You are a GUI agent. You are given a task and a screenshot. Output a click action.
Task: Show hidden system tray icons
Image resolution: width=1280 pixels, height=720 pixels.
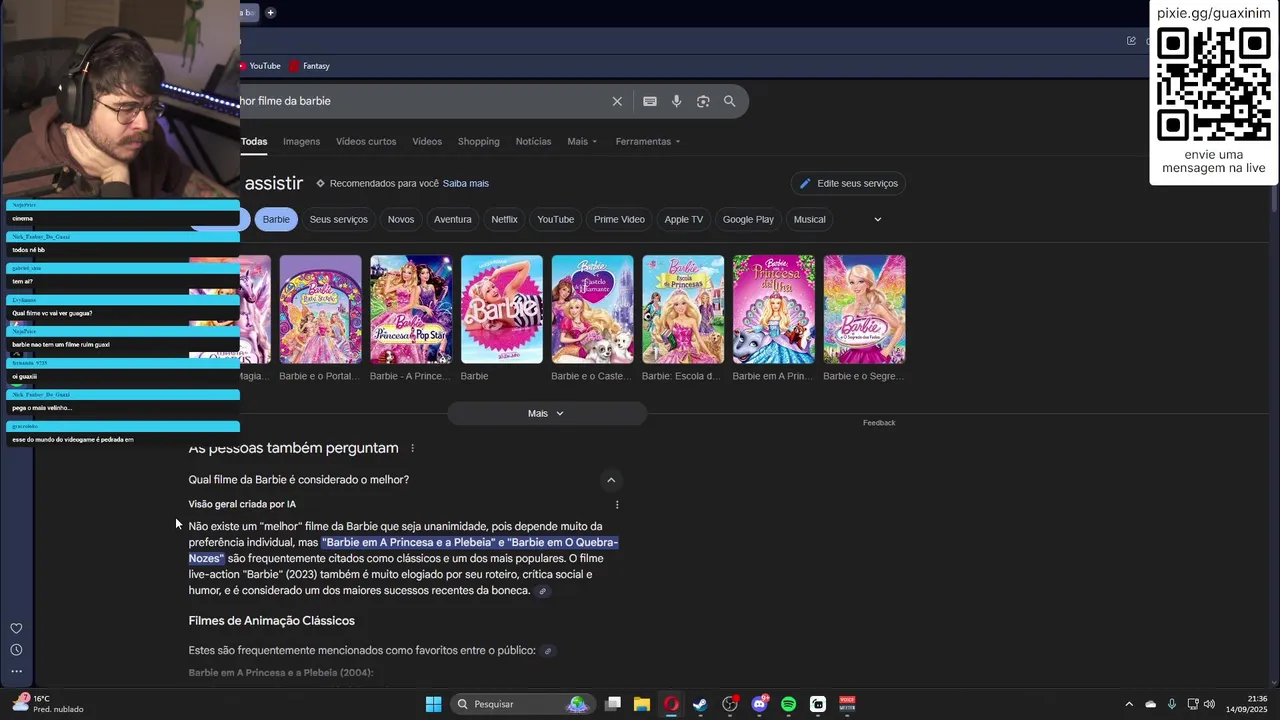coord(1129,704)
